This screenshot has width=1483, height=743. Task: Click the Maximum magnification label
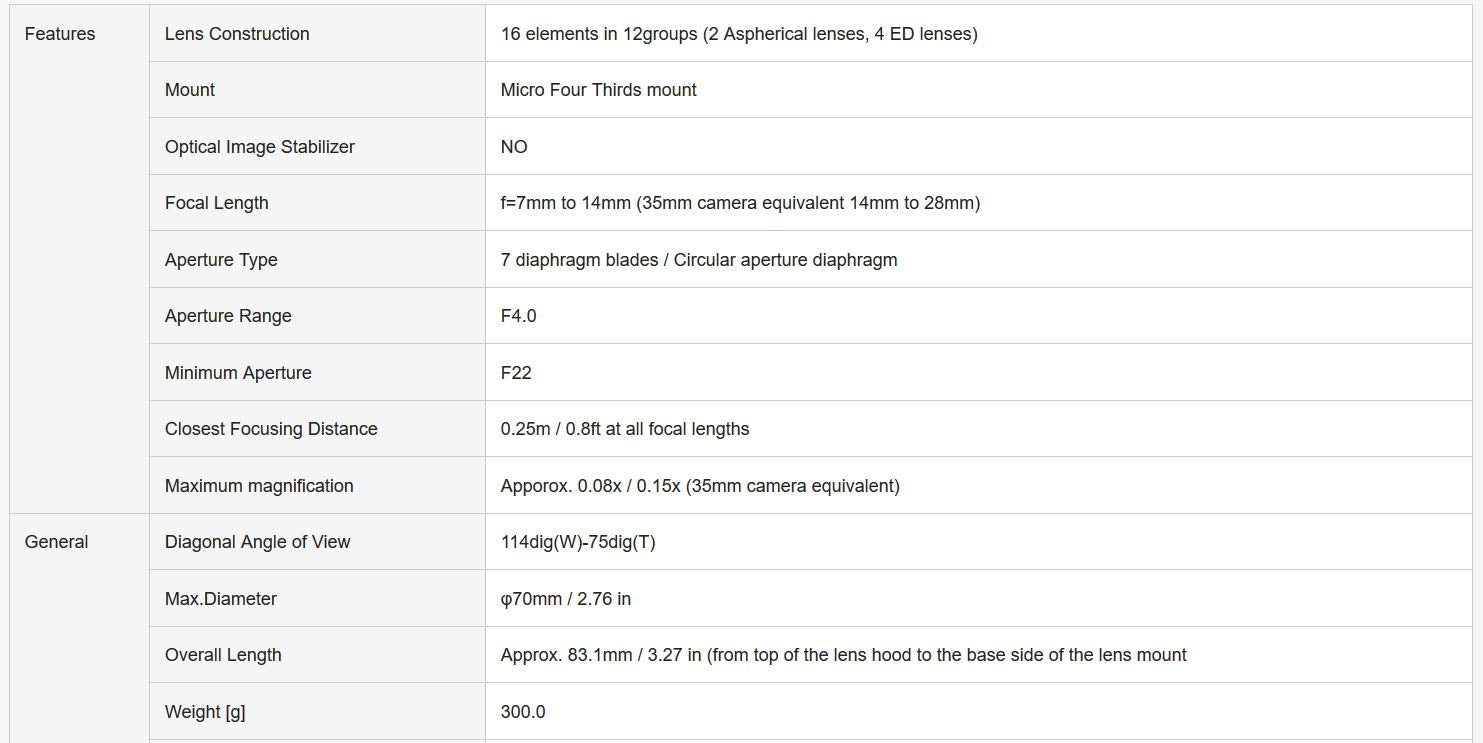(259, 486)
